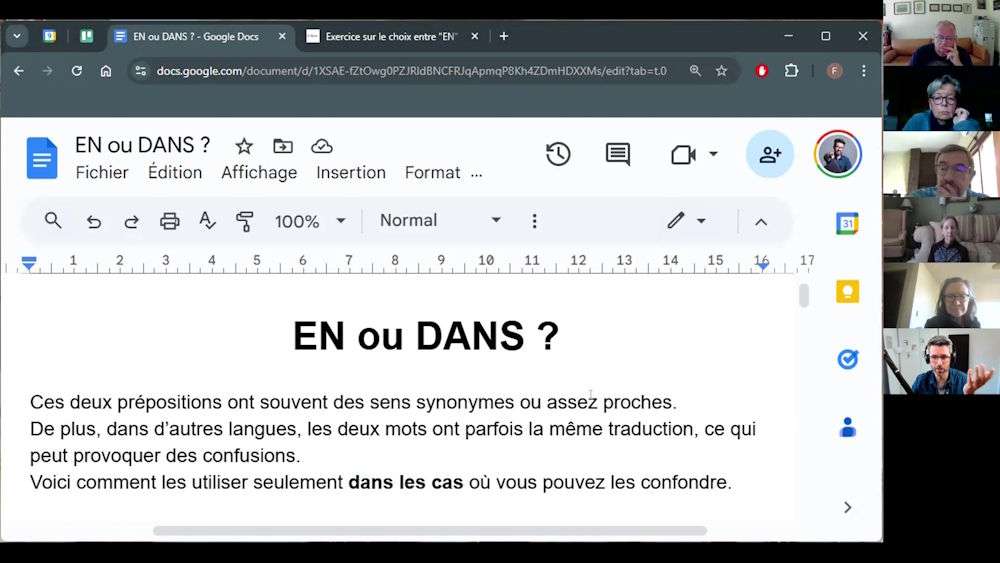Undo last action
The height and width of the screenshot is (563, 1000).
tap(94, 221)
